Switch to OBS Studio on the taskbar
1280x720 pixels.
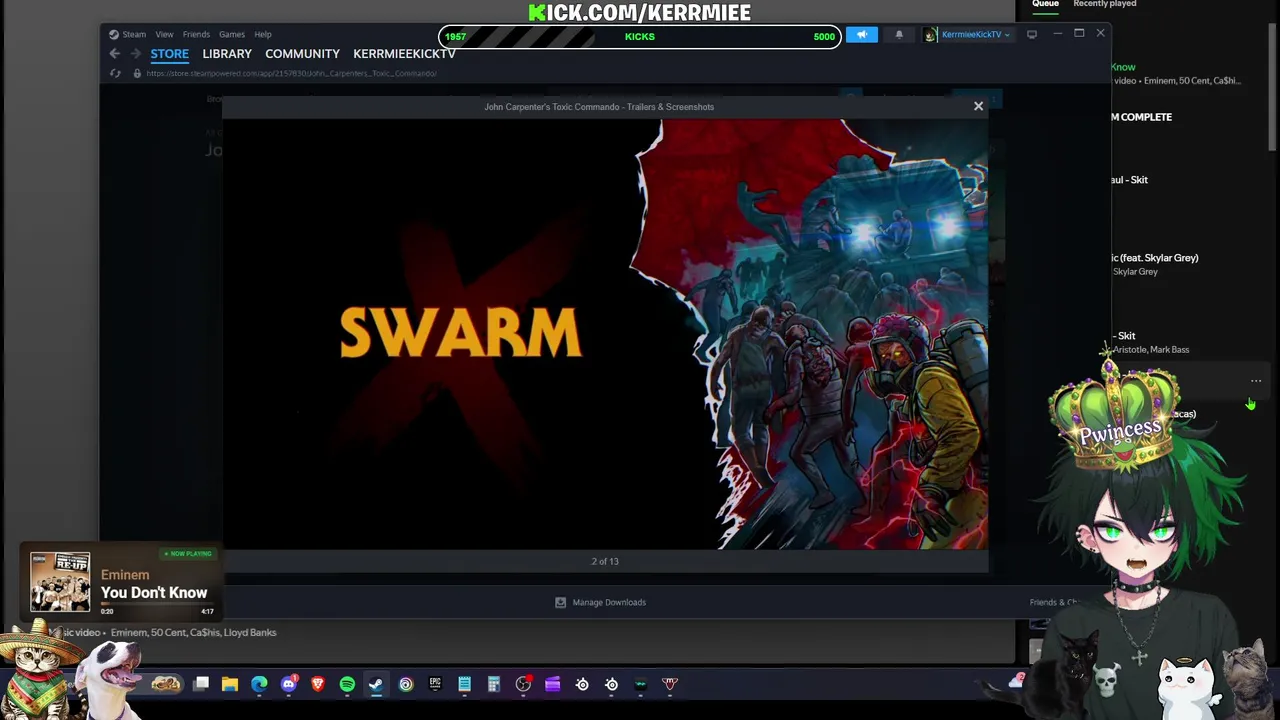click(523, 684)
